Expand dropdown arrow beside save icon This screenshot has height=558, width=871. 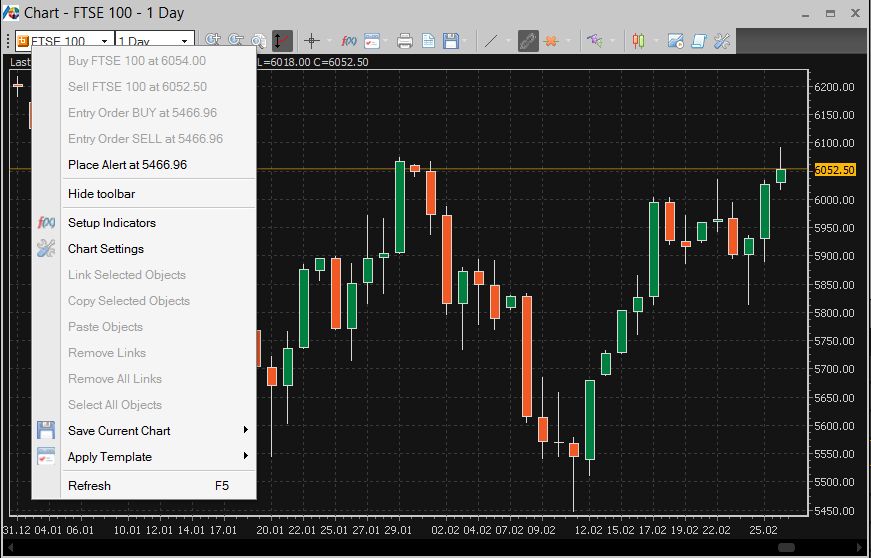point(464,41)
